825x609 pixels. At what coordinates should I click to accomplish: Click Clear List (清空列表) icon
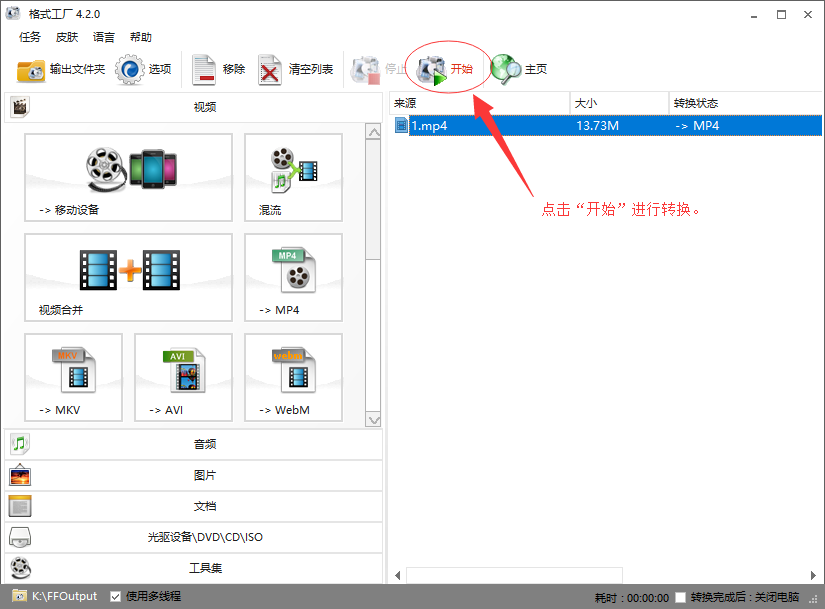coord(270,70)
